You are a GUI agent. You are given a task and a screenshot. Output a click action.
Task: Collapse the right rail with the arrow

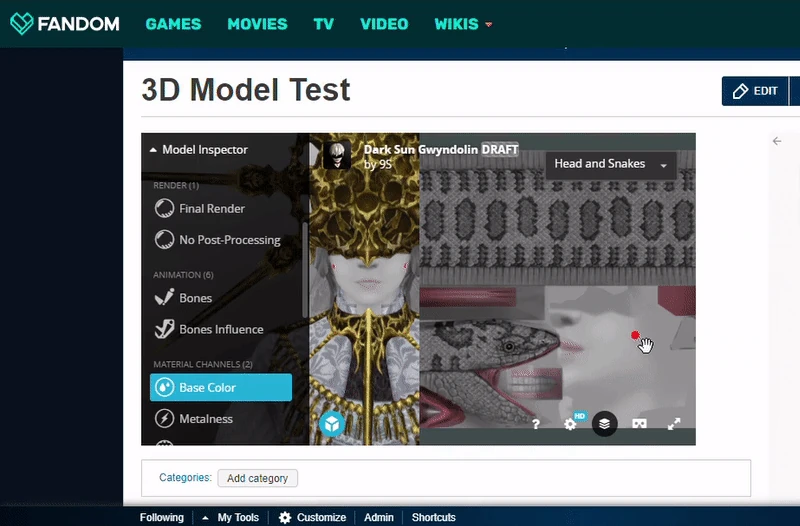pos(777,141)
